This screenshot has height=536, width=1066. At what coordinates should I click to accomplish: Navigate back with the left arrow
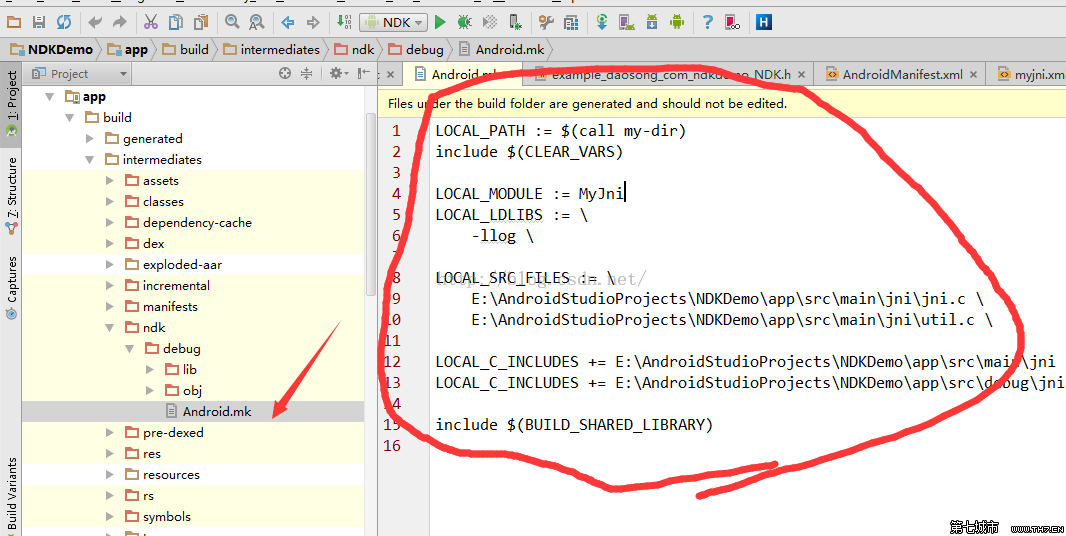click(288, 22)
